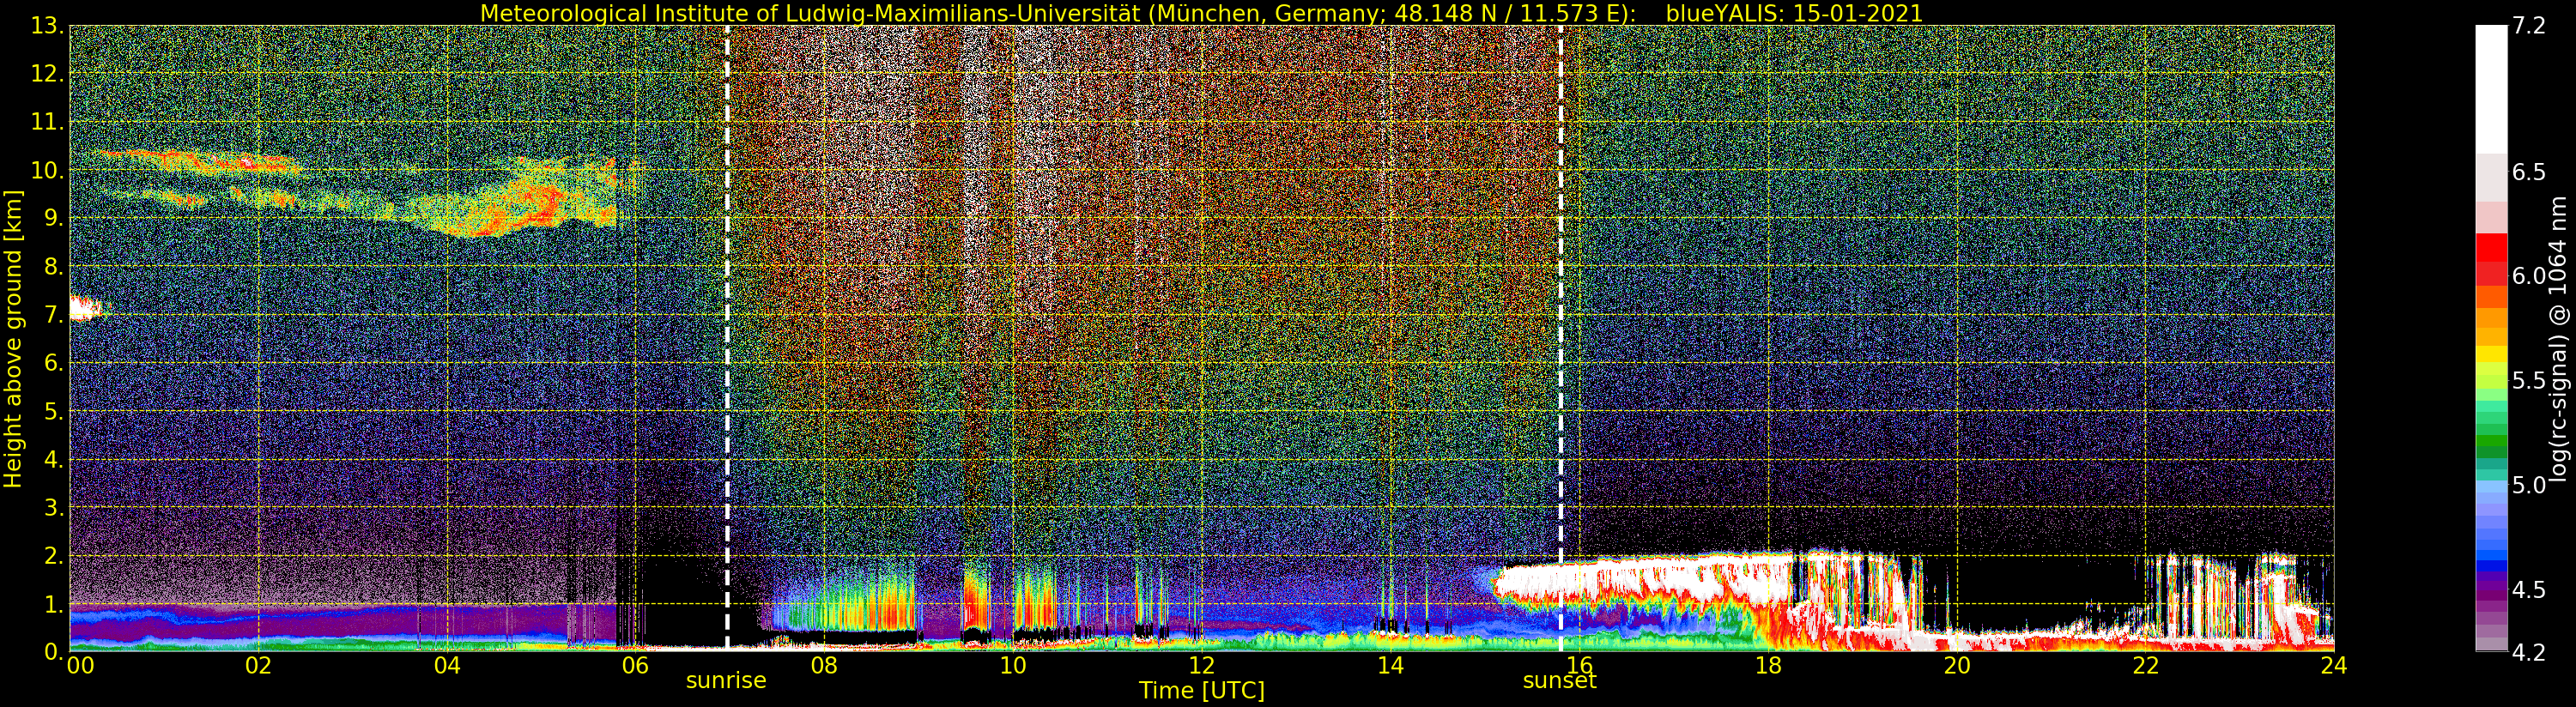Screen dimensions: 2576x707
Task: Click the time axis tick "02"
Action: pos(258,666)
